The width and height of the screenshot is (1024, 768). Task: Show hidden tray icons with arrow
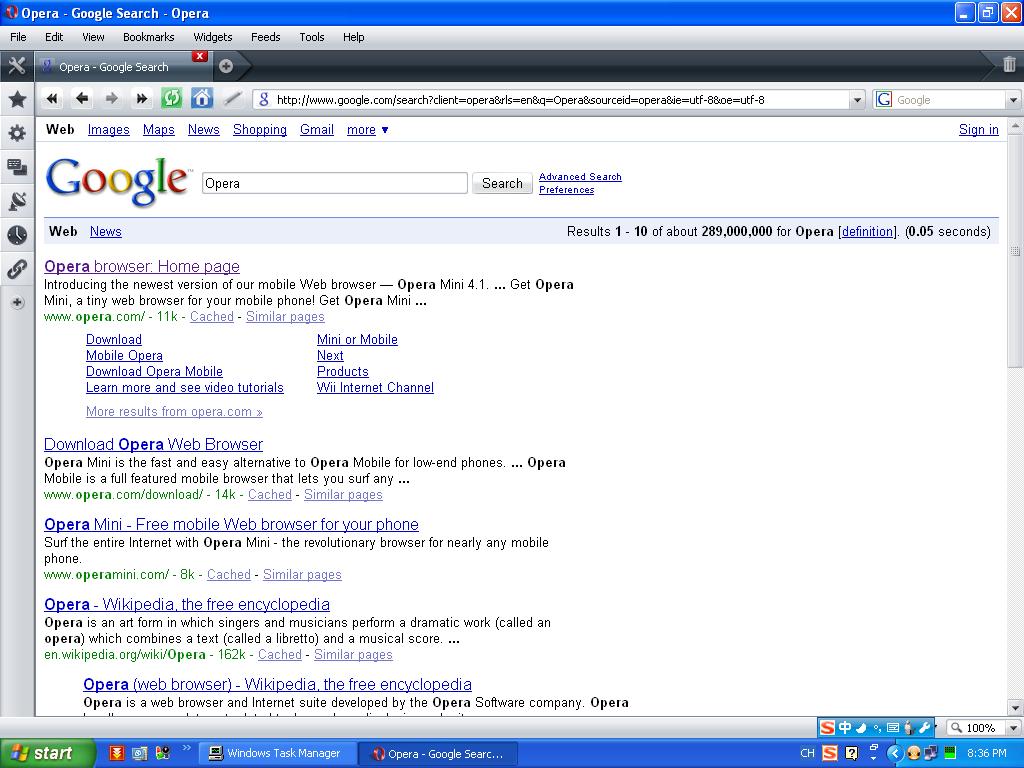point(894,753)
